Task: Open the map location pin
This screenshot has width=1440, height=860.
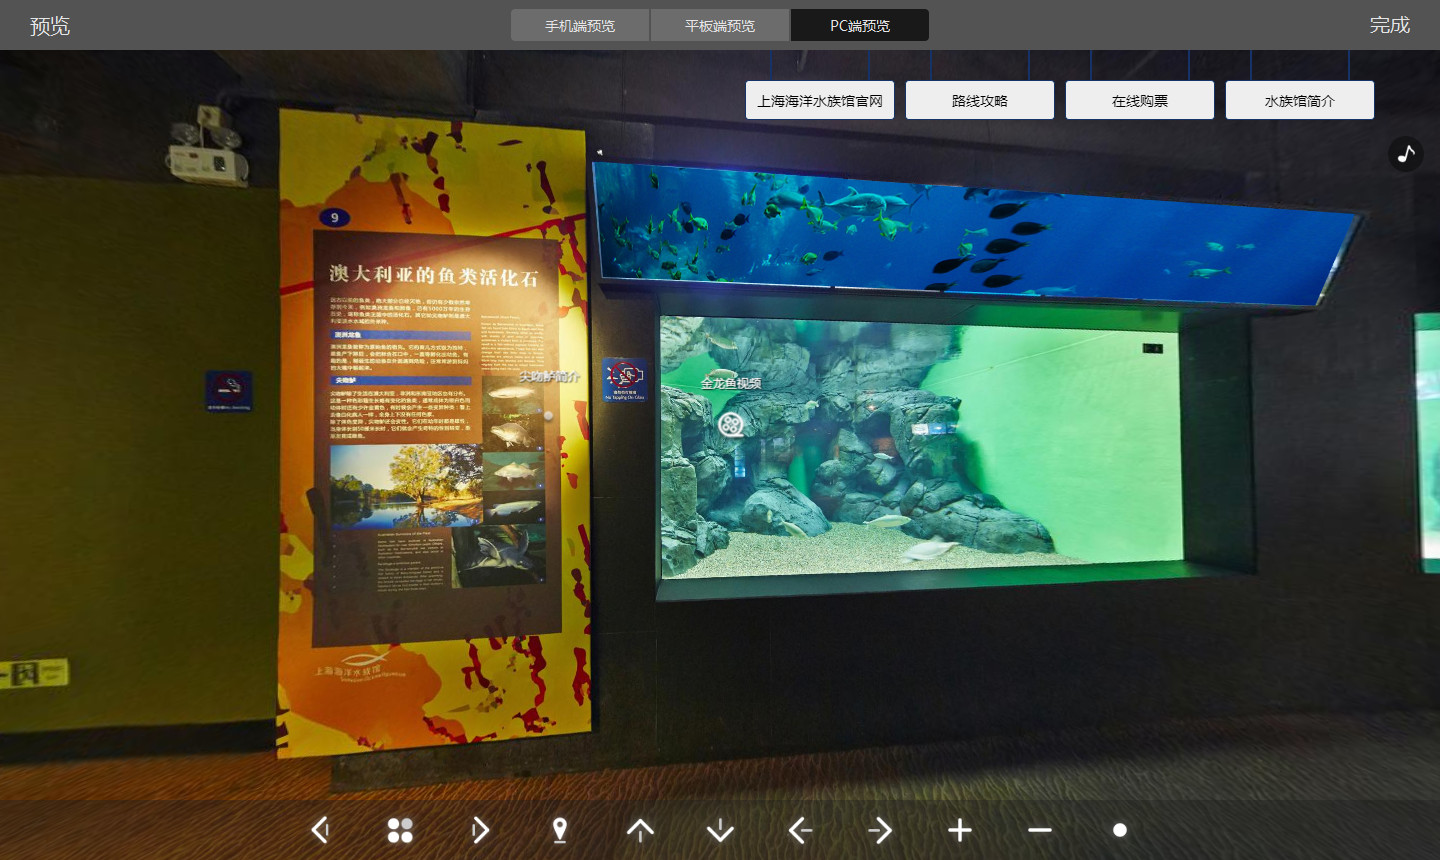Action: click(560, 830)
